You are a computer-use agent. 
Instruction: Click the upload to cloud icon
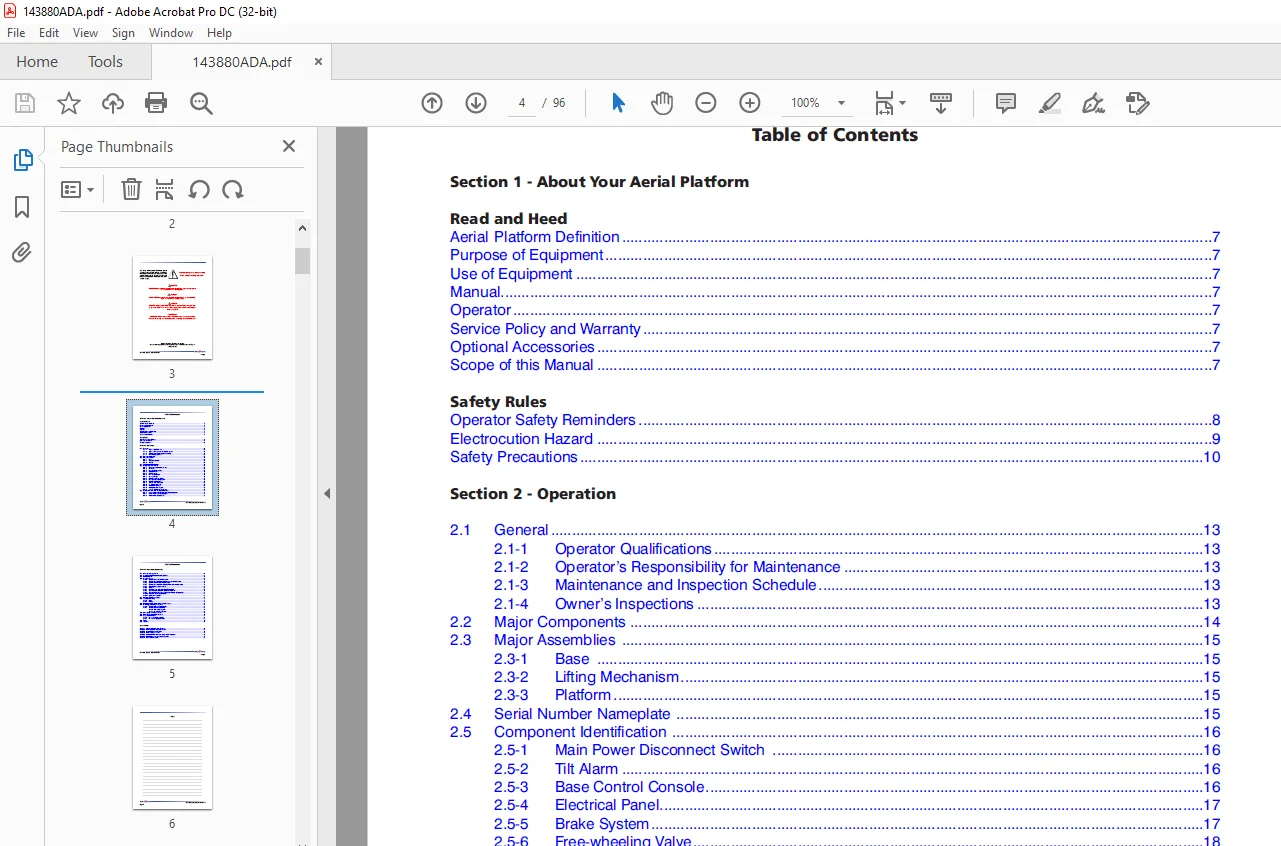coord(113,103)
